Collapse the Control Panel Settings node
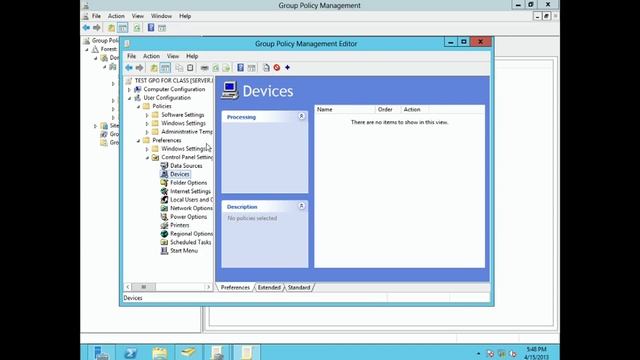Screen dimensions: 640x360 click(147, 158)
